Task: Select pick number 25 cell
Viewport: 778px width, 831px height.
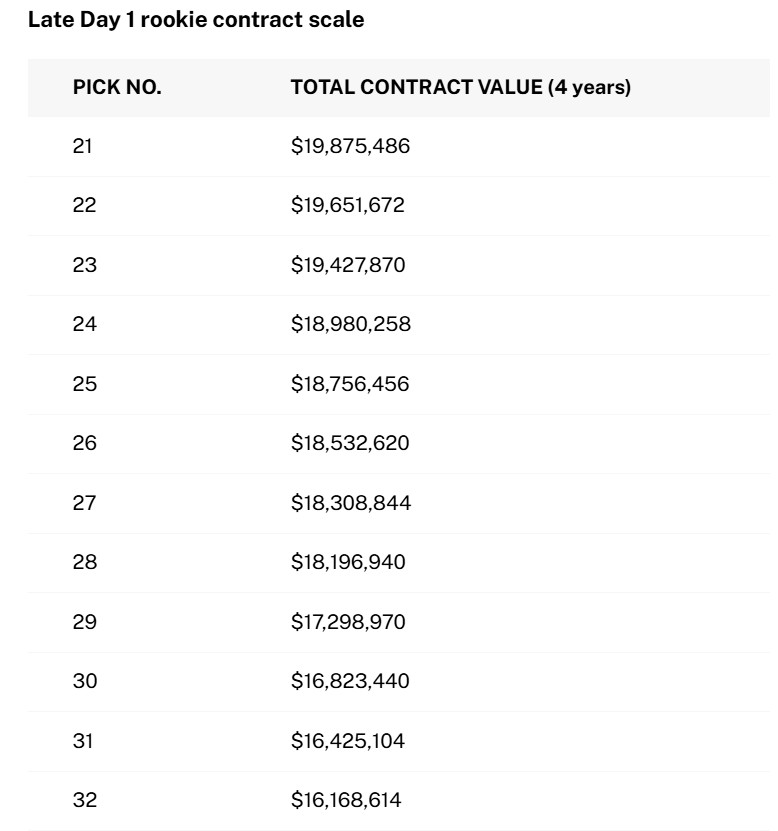Action: point(84,384)
